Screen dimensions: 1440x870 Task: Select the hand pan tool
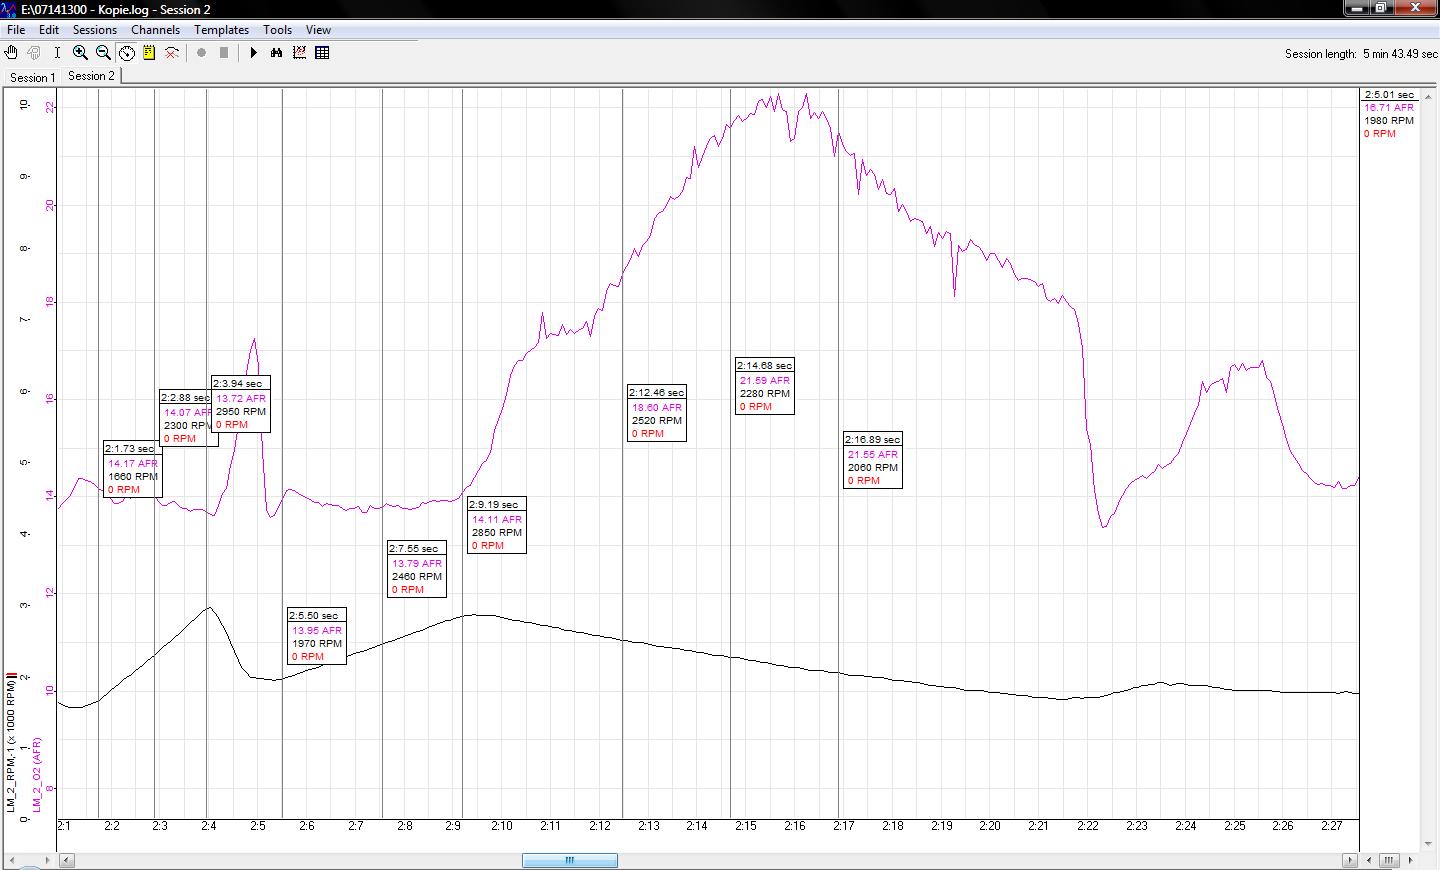(x=12, y=53)
